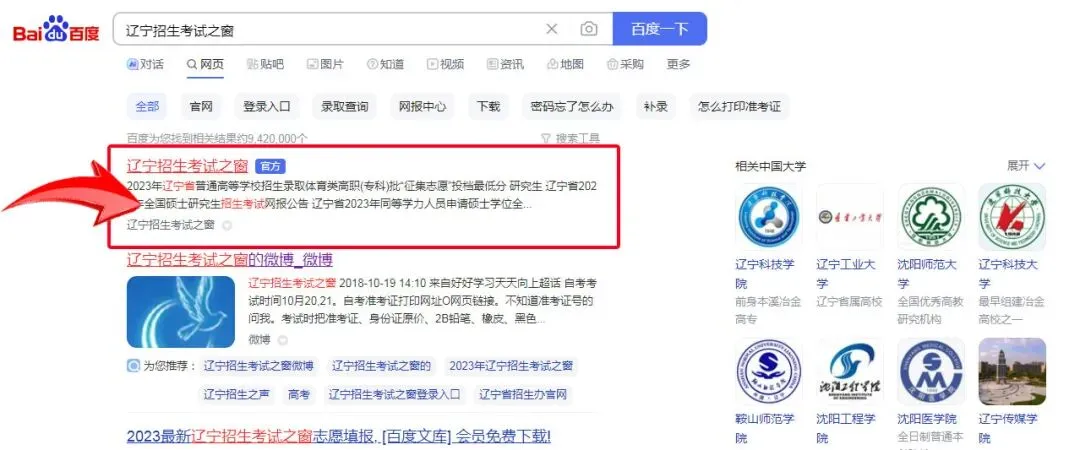Open the 沈阳工程学院 text link
This screenshot has width=1080, height=450.
[x=846, y=428]
